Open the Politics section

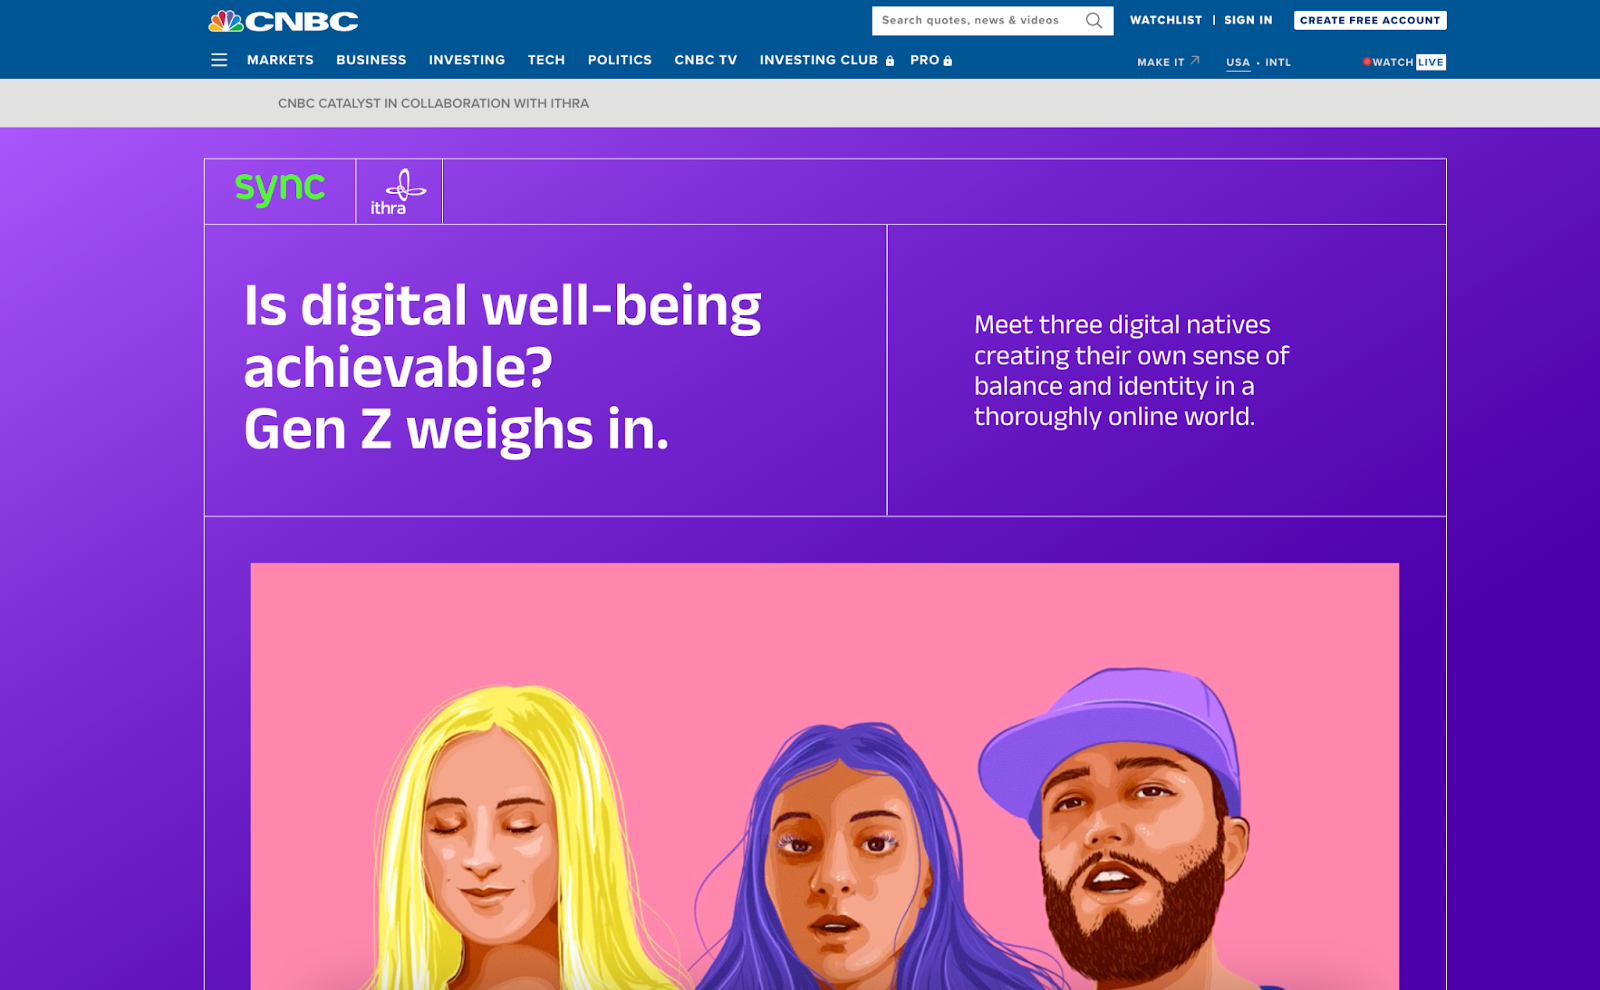(620, 60)
